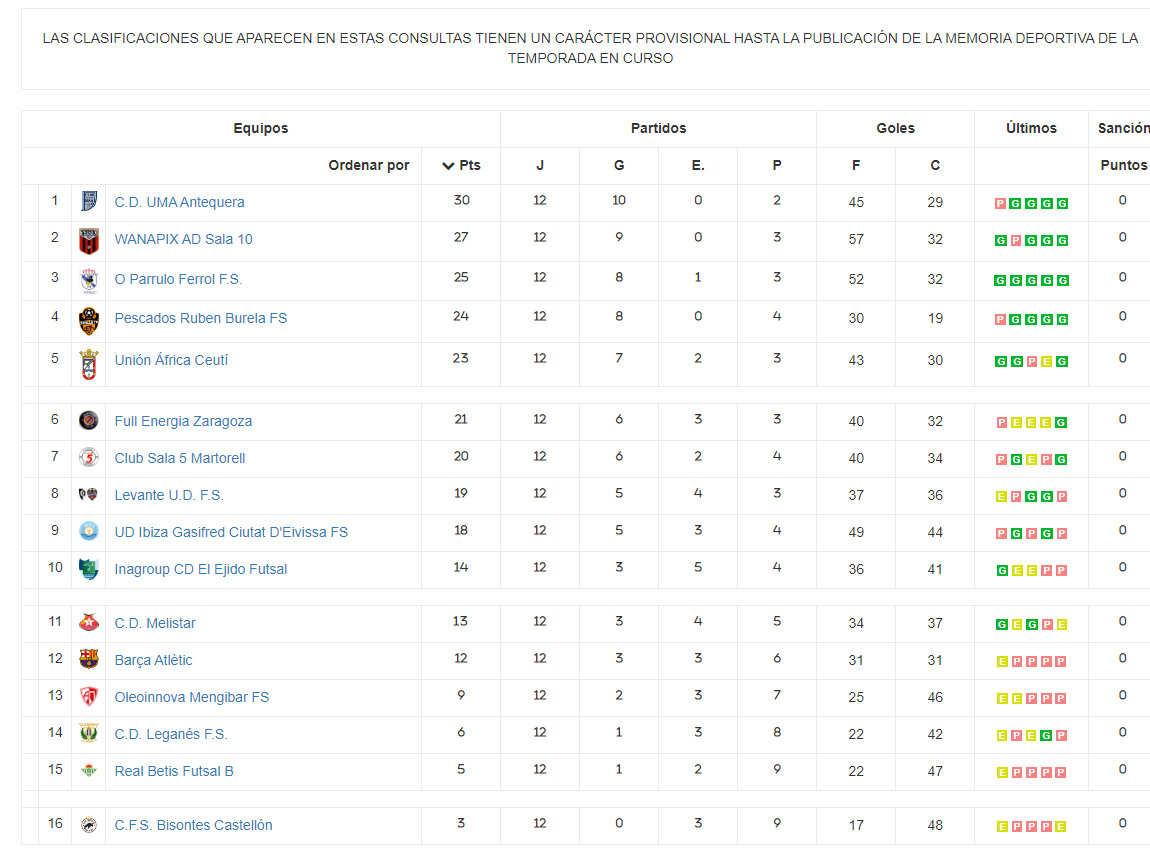Click the Equipos column group header
The height and width of the screenshot is (853, 1150).
coord(261,128)
